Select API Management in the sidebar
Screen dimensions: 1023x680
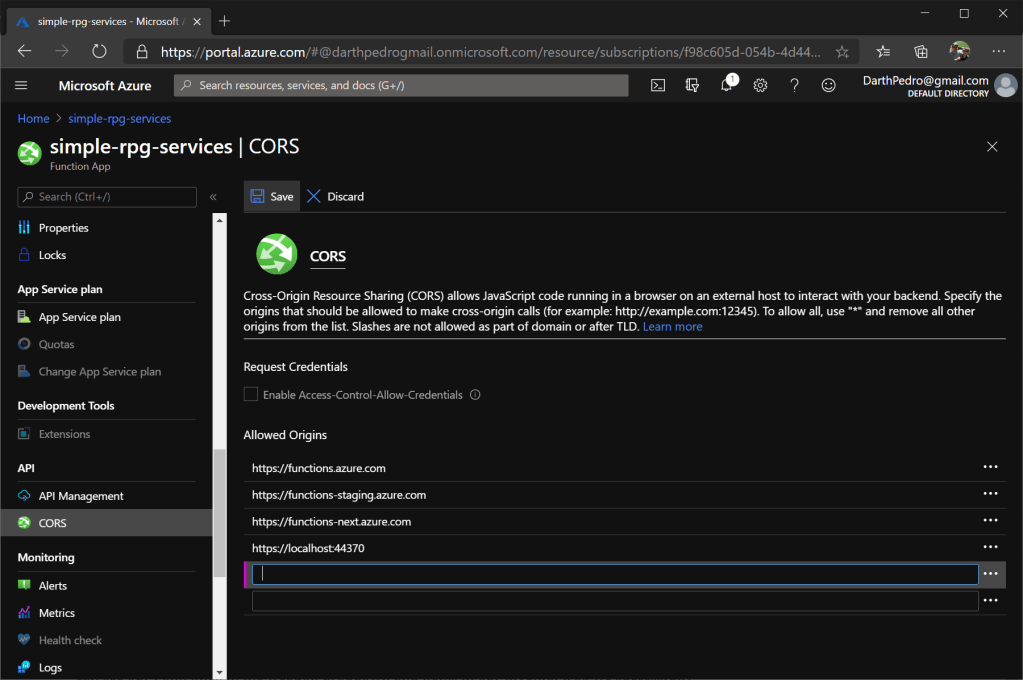80,496
